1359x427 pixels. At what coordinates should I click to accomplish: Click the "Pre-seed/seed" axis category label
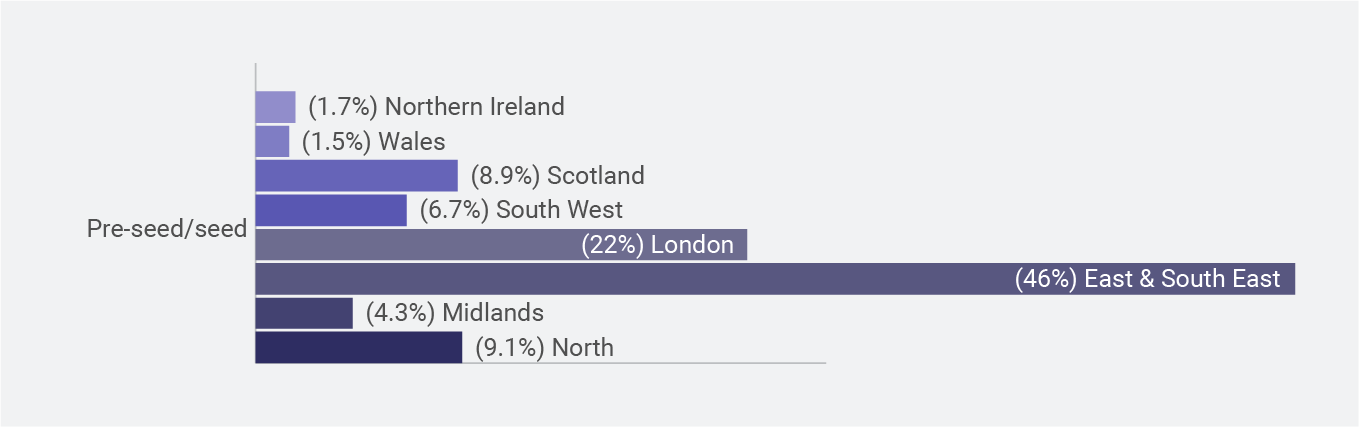[167, 229]
